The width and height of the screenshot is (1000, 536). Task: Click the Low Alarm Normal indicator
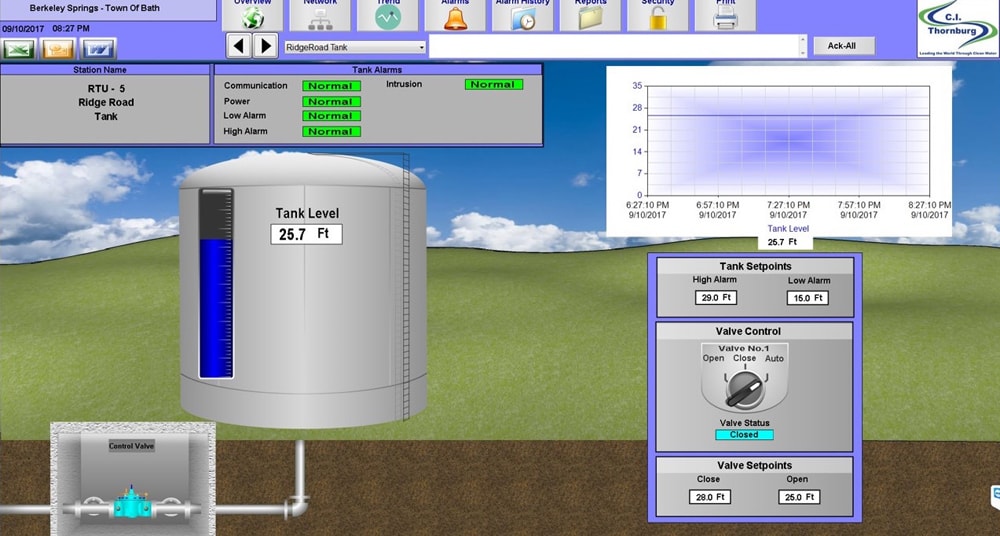tap(331, 116)
